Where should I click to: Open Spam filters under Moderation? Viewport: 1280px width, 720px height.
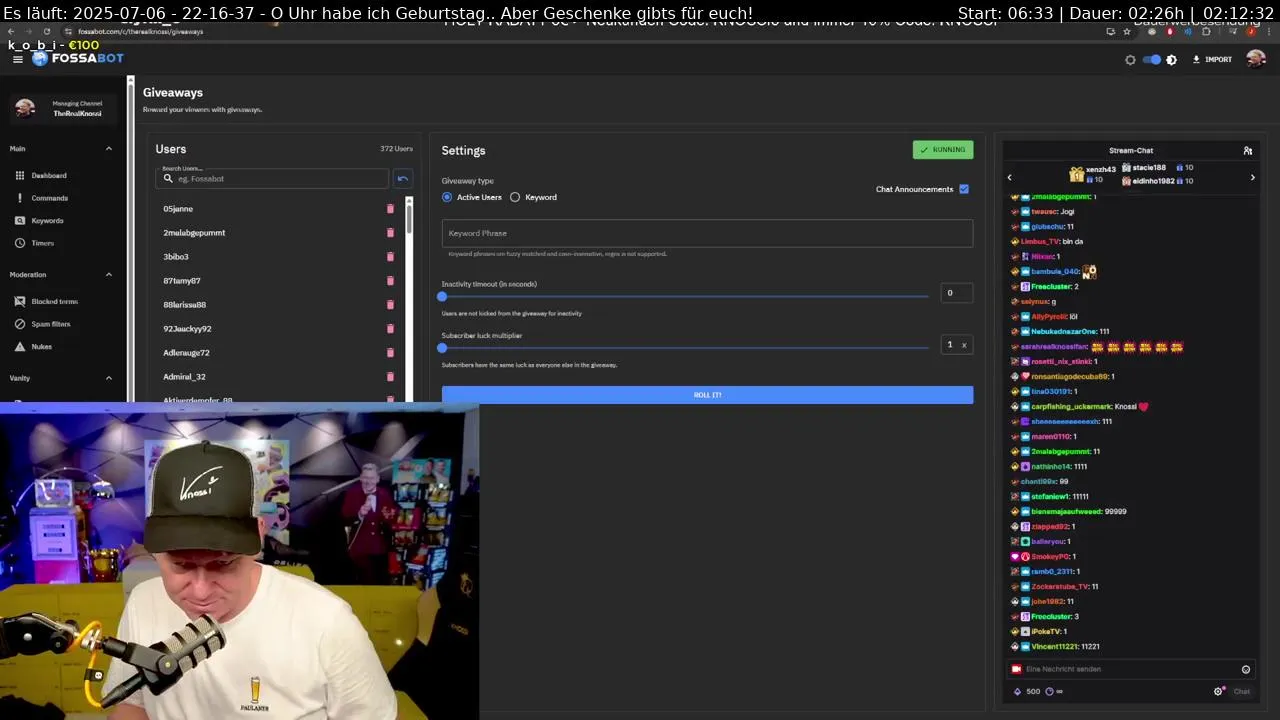(x=50, y=324)
